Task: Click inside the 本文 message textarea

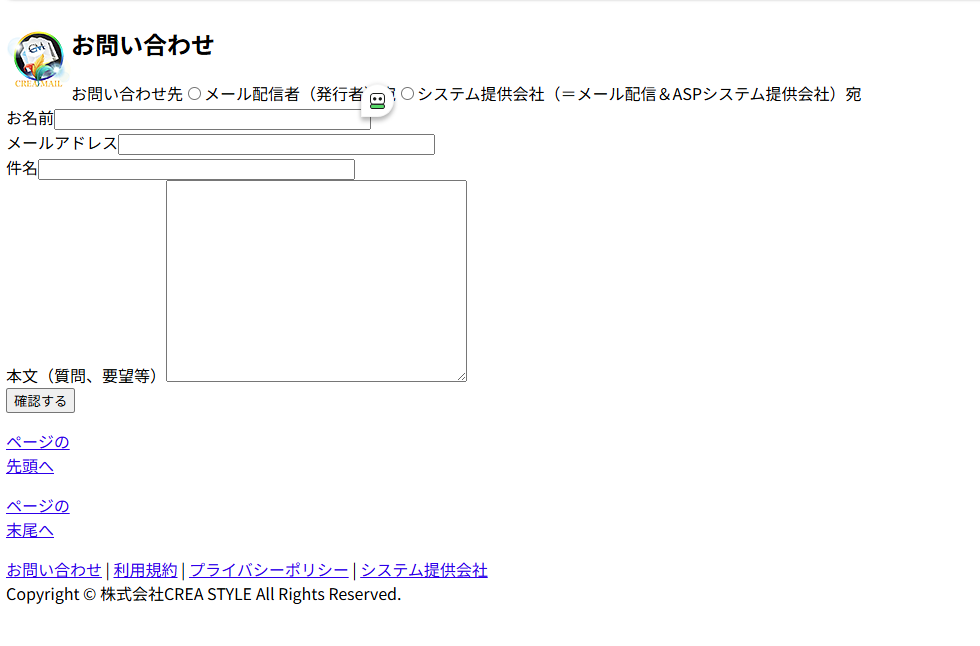Action: [x=316, y=280]
